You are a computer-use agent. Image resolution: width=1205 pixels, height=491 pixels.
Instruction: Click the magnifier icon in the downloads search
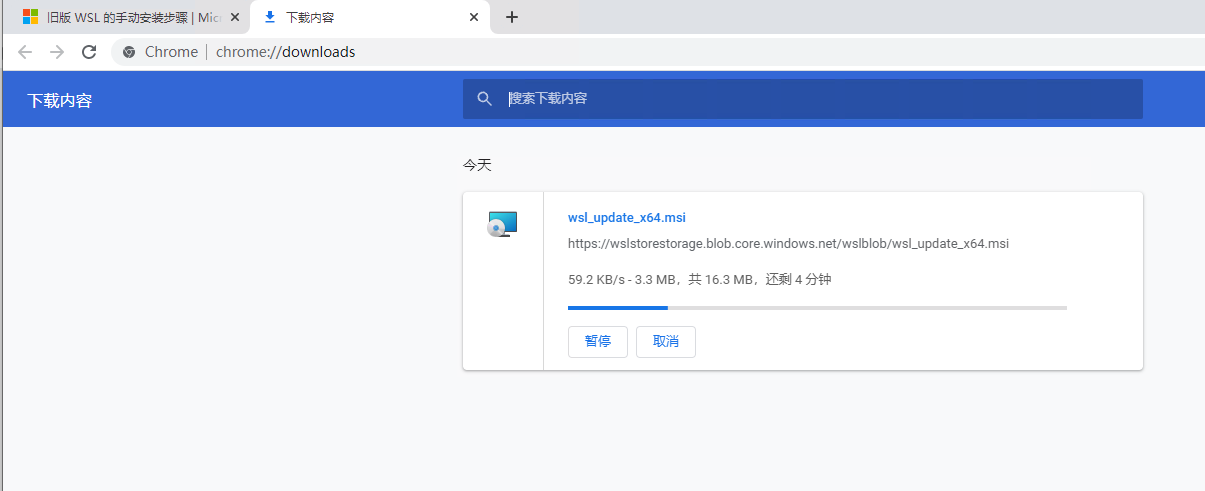485,99
